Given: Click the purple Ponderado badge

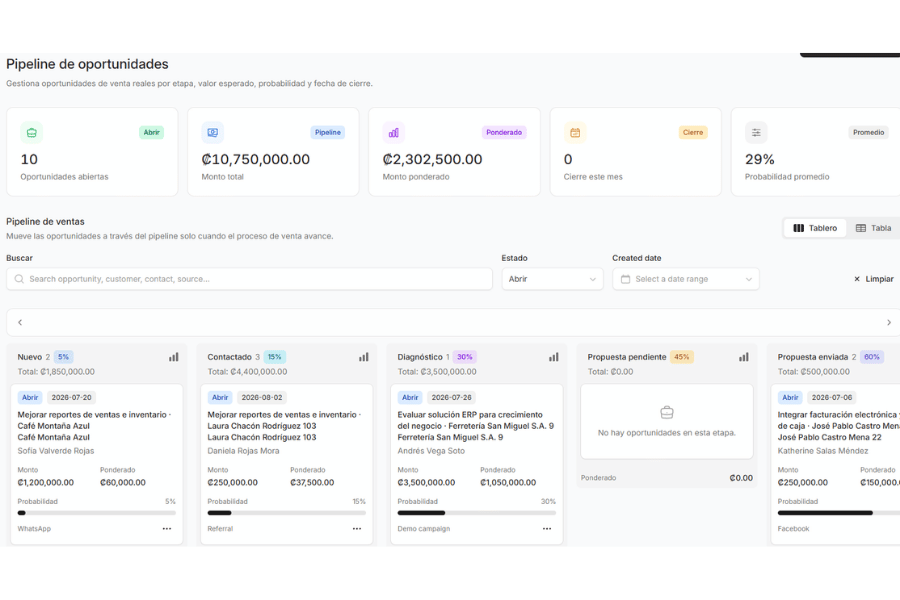Looking at the screenshot, I should [x=504, y=133].
